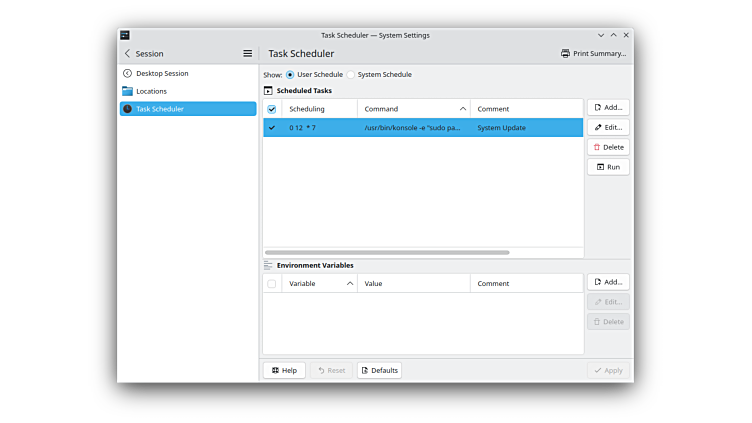Select the User Schedule radio button
752x423 pixels.
click(x=290, y=74)
